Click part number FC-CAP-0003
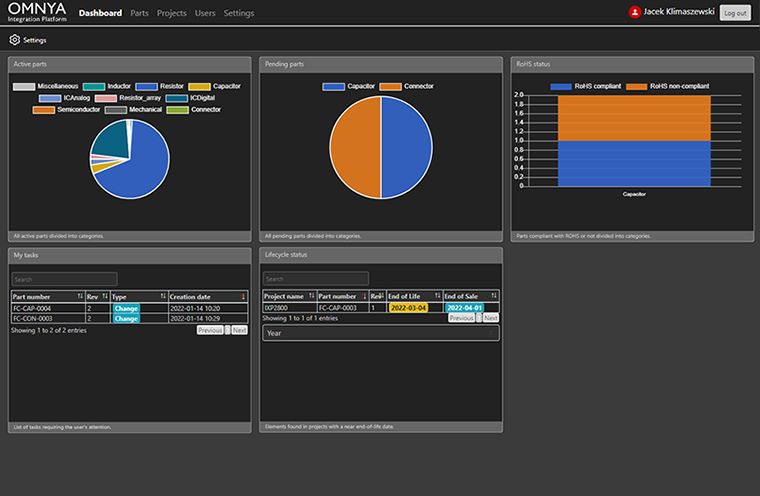 (x=338, y=308)
